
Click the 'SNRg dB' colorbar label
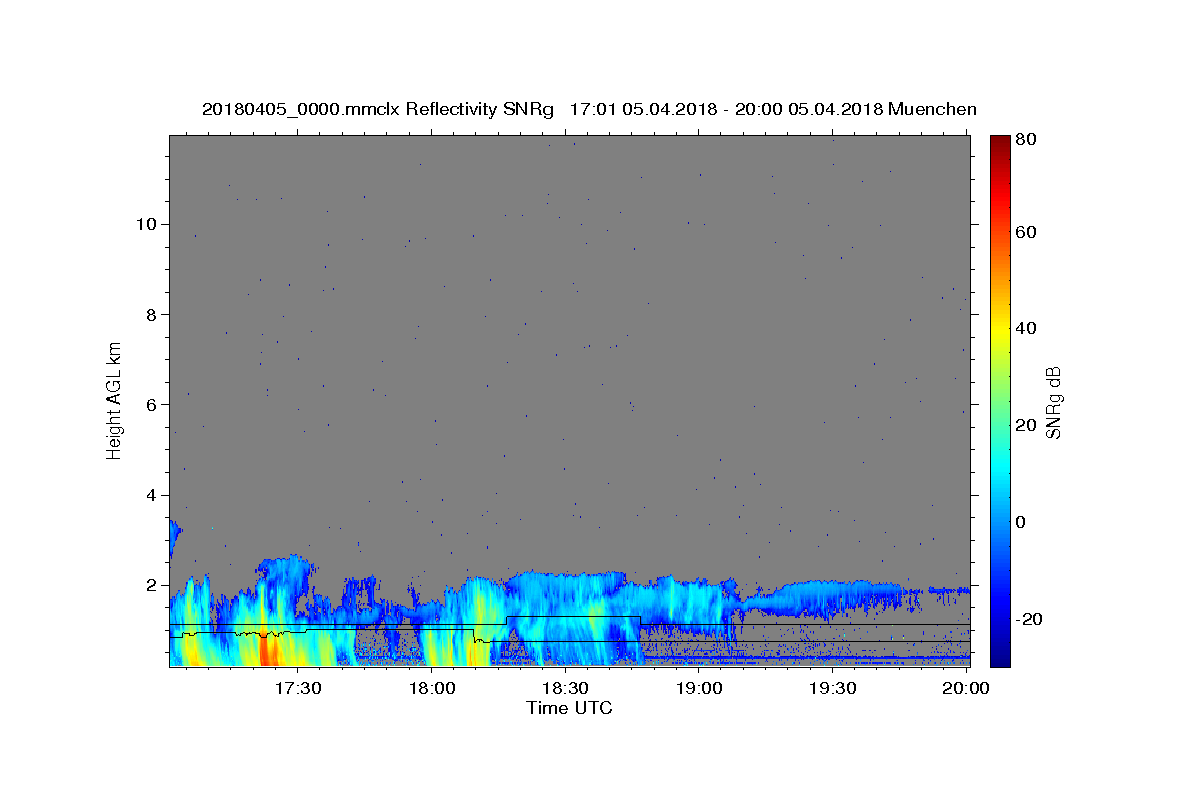click(1053, 402)
